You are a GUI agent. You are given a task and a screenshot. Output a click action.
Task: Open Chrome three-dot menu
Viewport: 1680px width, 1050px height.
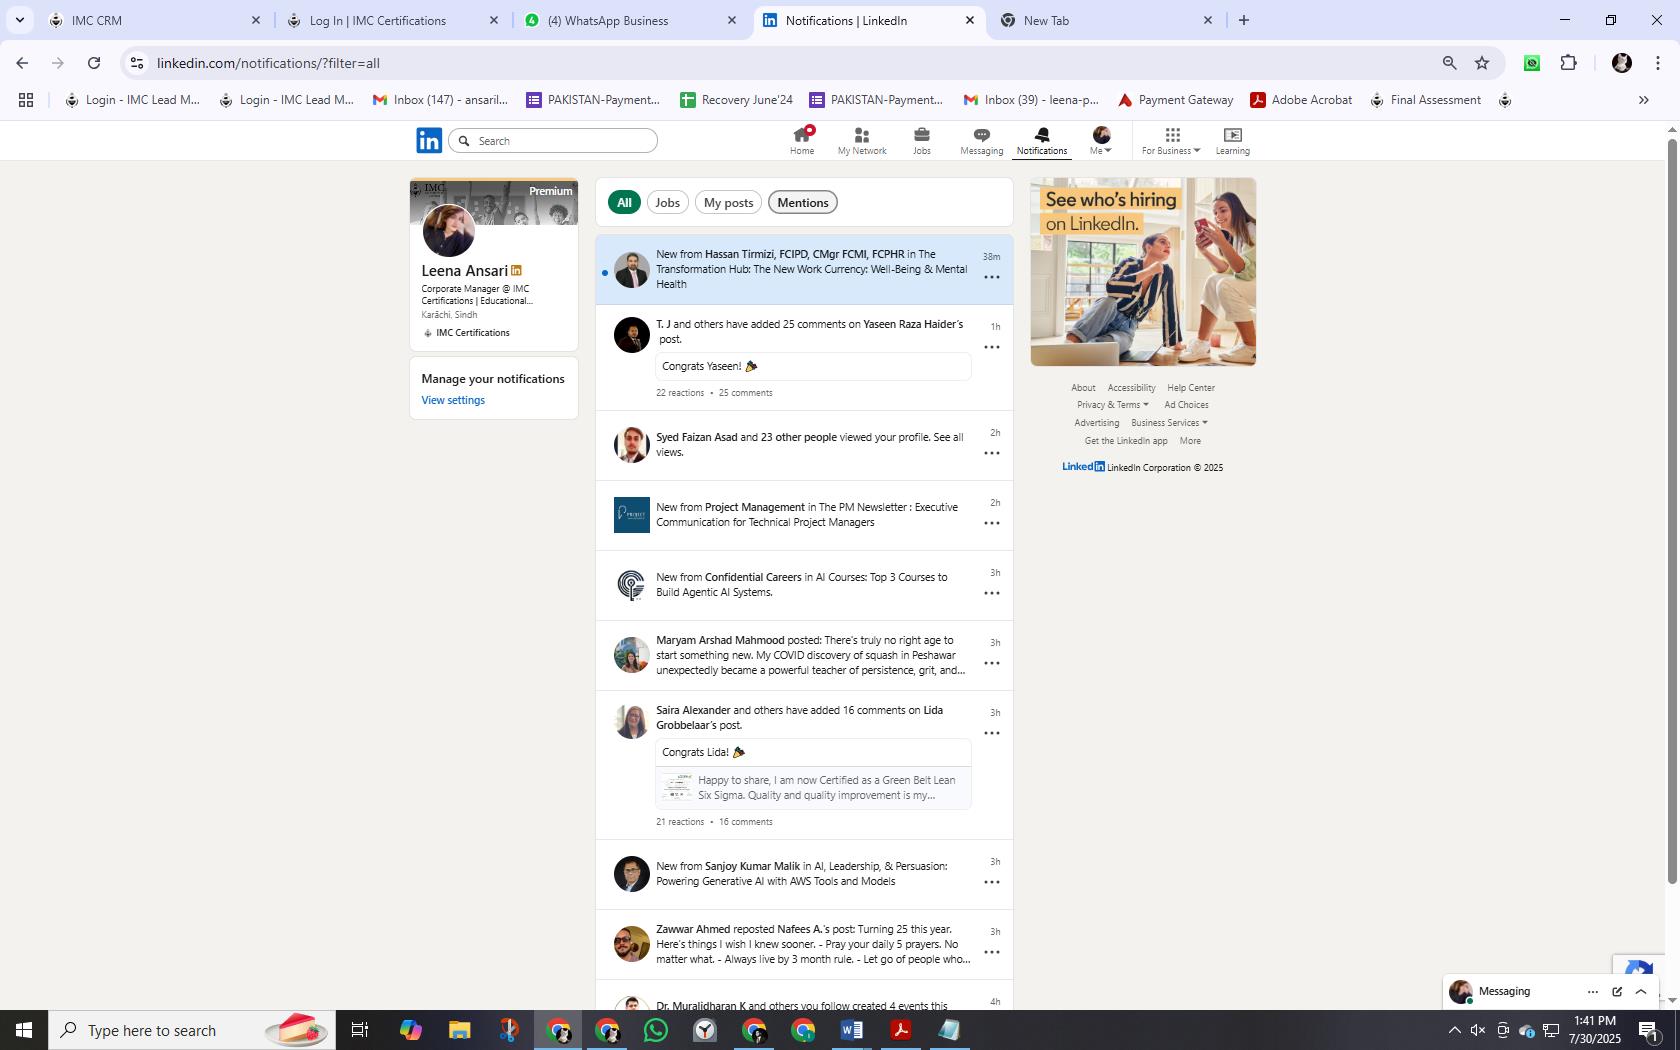(x=1657, y=63)
